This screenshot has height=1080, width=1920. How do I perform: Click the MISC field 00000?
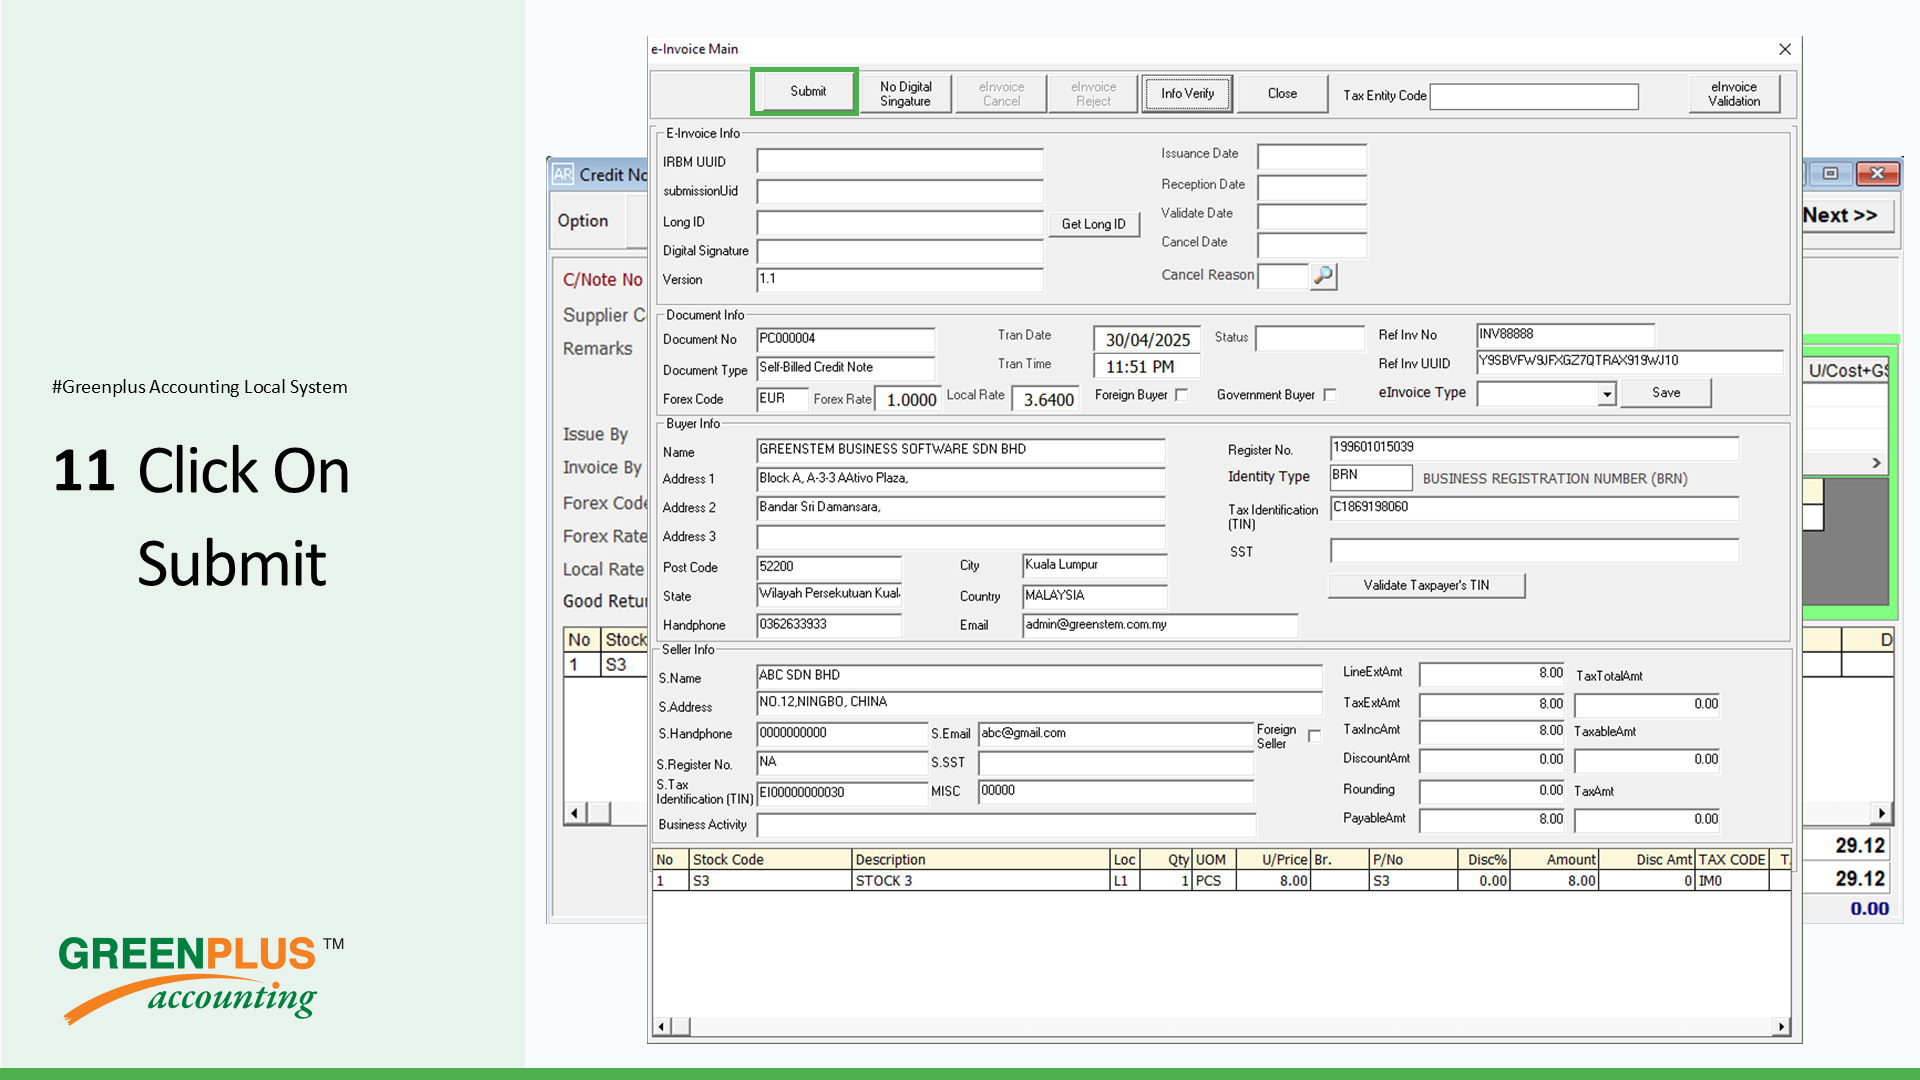coord(1115,791)
